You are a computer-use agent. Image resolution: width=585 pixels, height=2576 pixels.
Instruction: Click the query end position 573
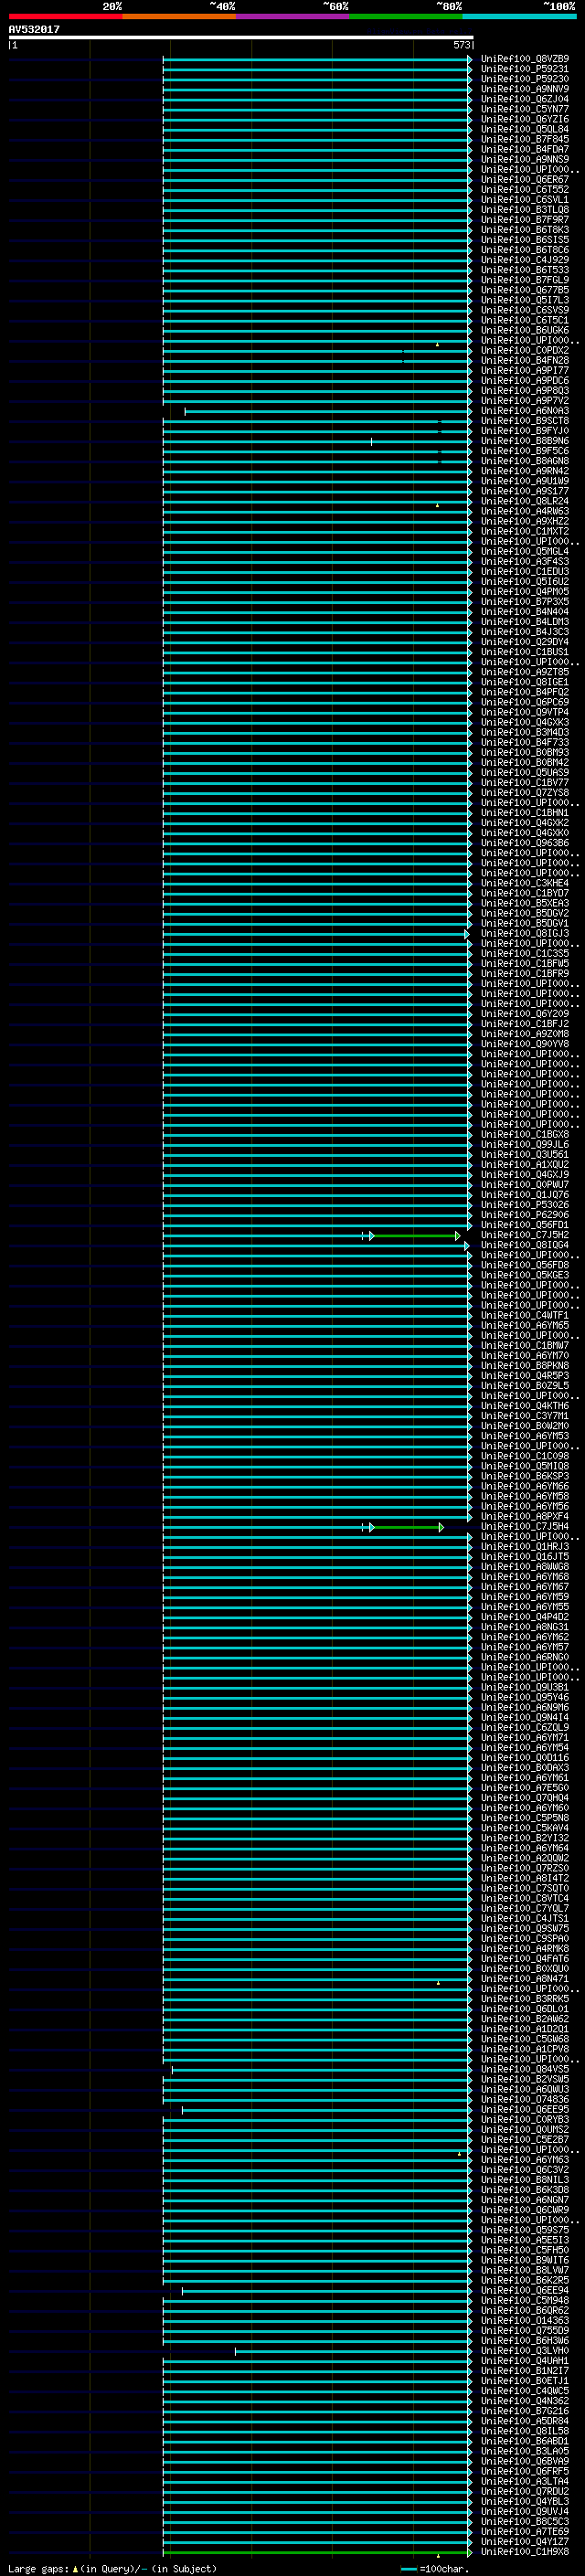tap(461, 45)
